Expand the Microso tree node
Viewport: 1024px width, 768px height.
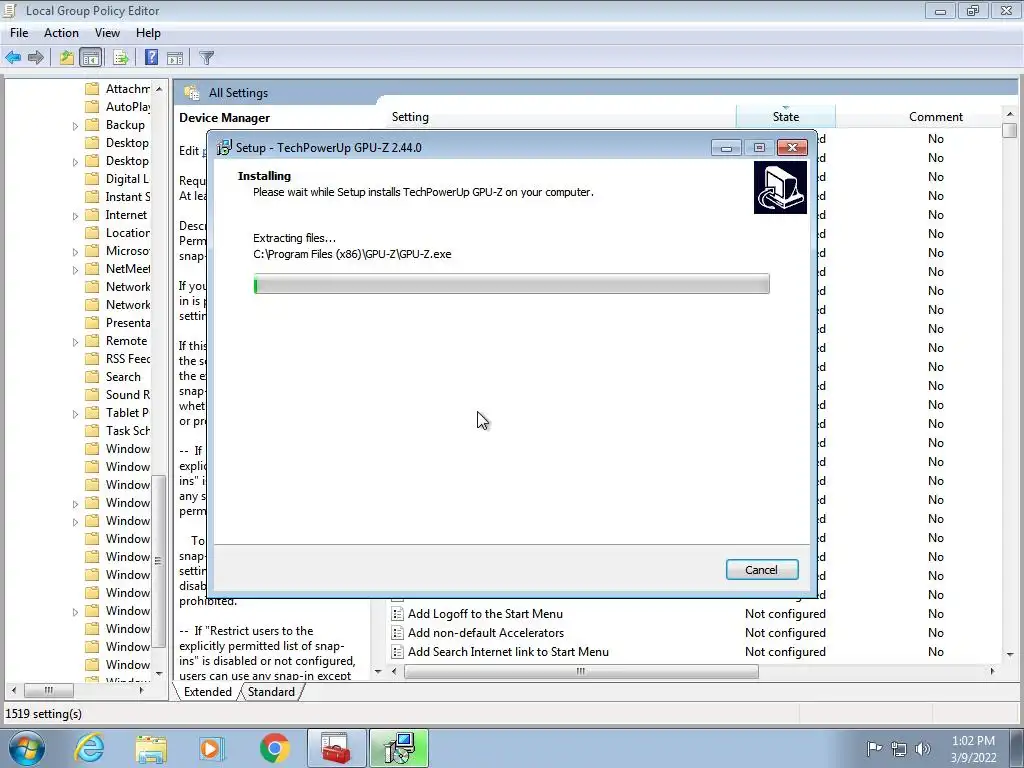coord(75,251)
